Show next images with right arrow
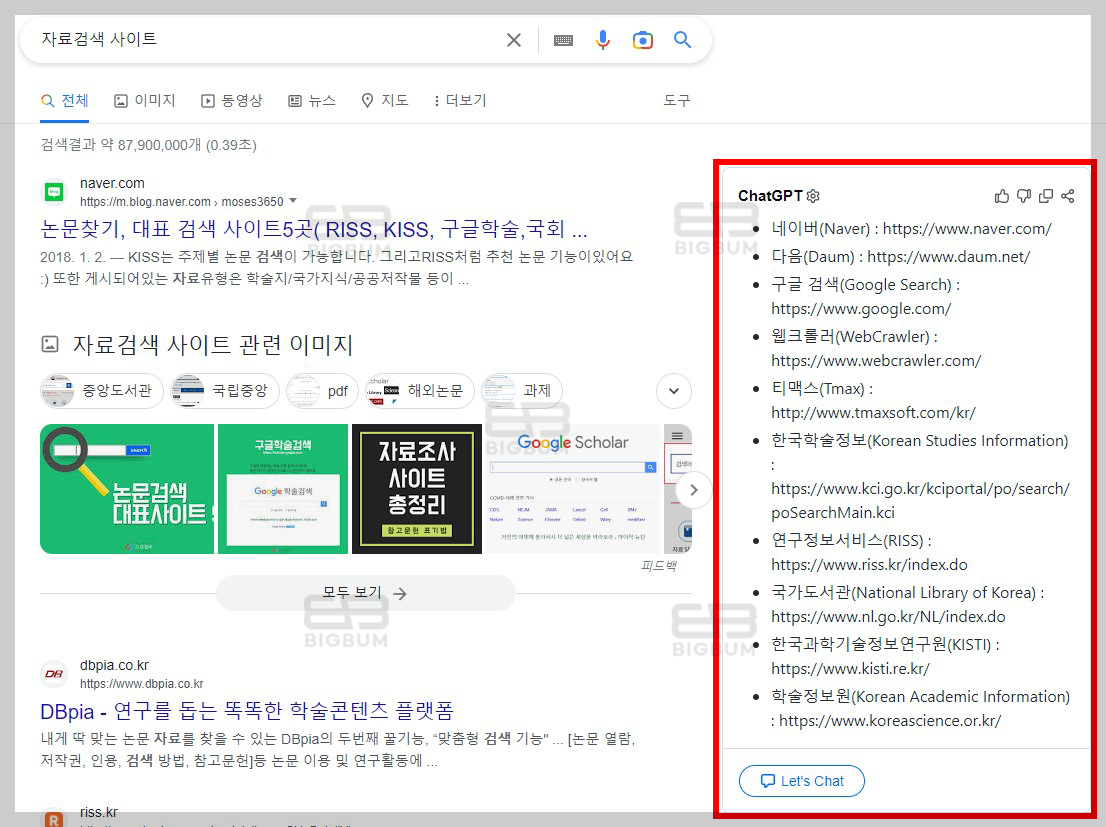This screenshot has width=1106, height=827. (x=693, y=490)
